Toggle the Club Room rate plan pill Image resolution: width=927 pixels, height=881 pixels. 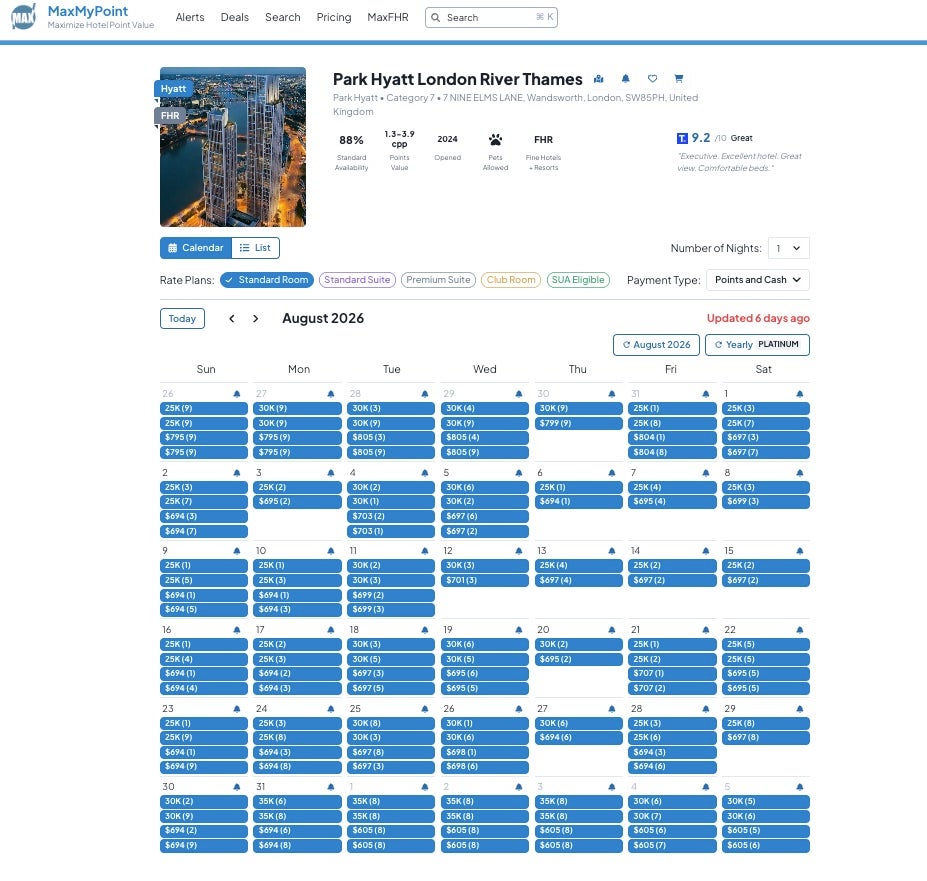[x=510, y=280]
